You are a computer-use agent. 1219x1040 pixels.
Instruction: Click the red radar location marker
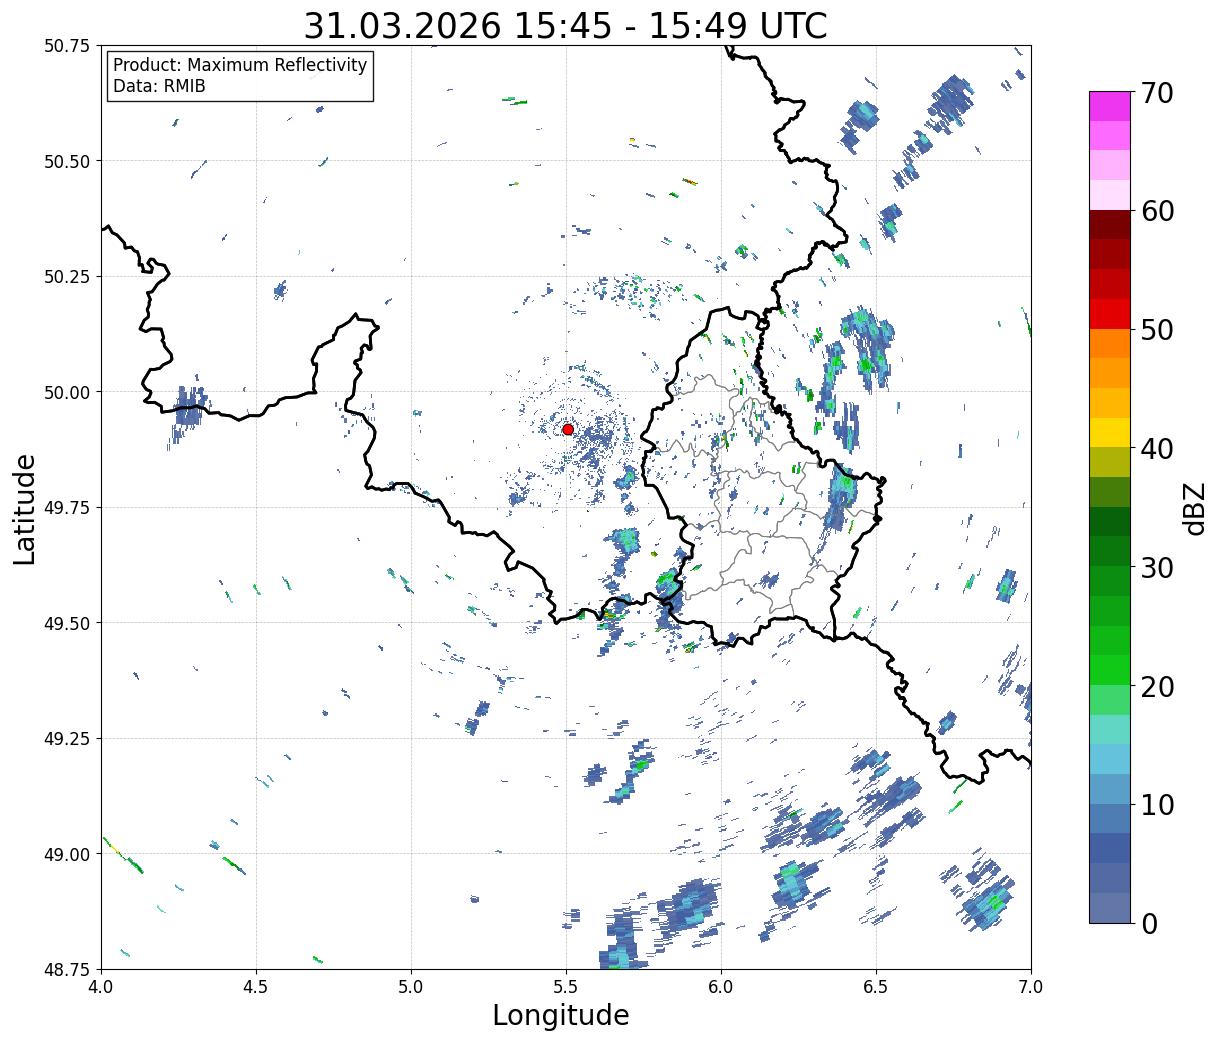(568, 429)
